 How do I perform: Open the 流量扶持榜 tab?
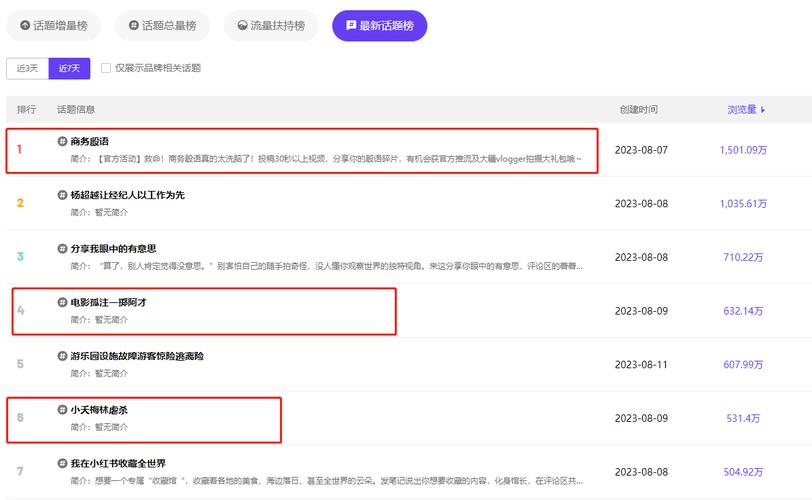271,25
